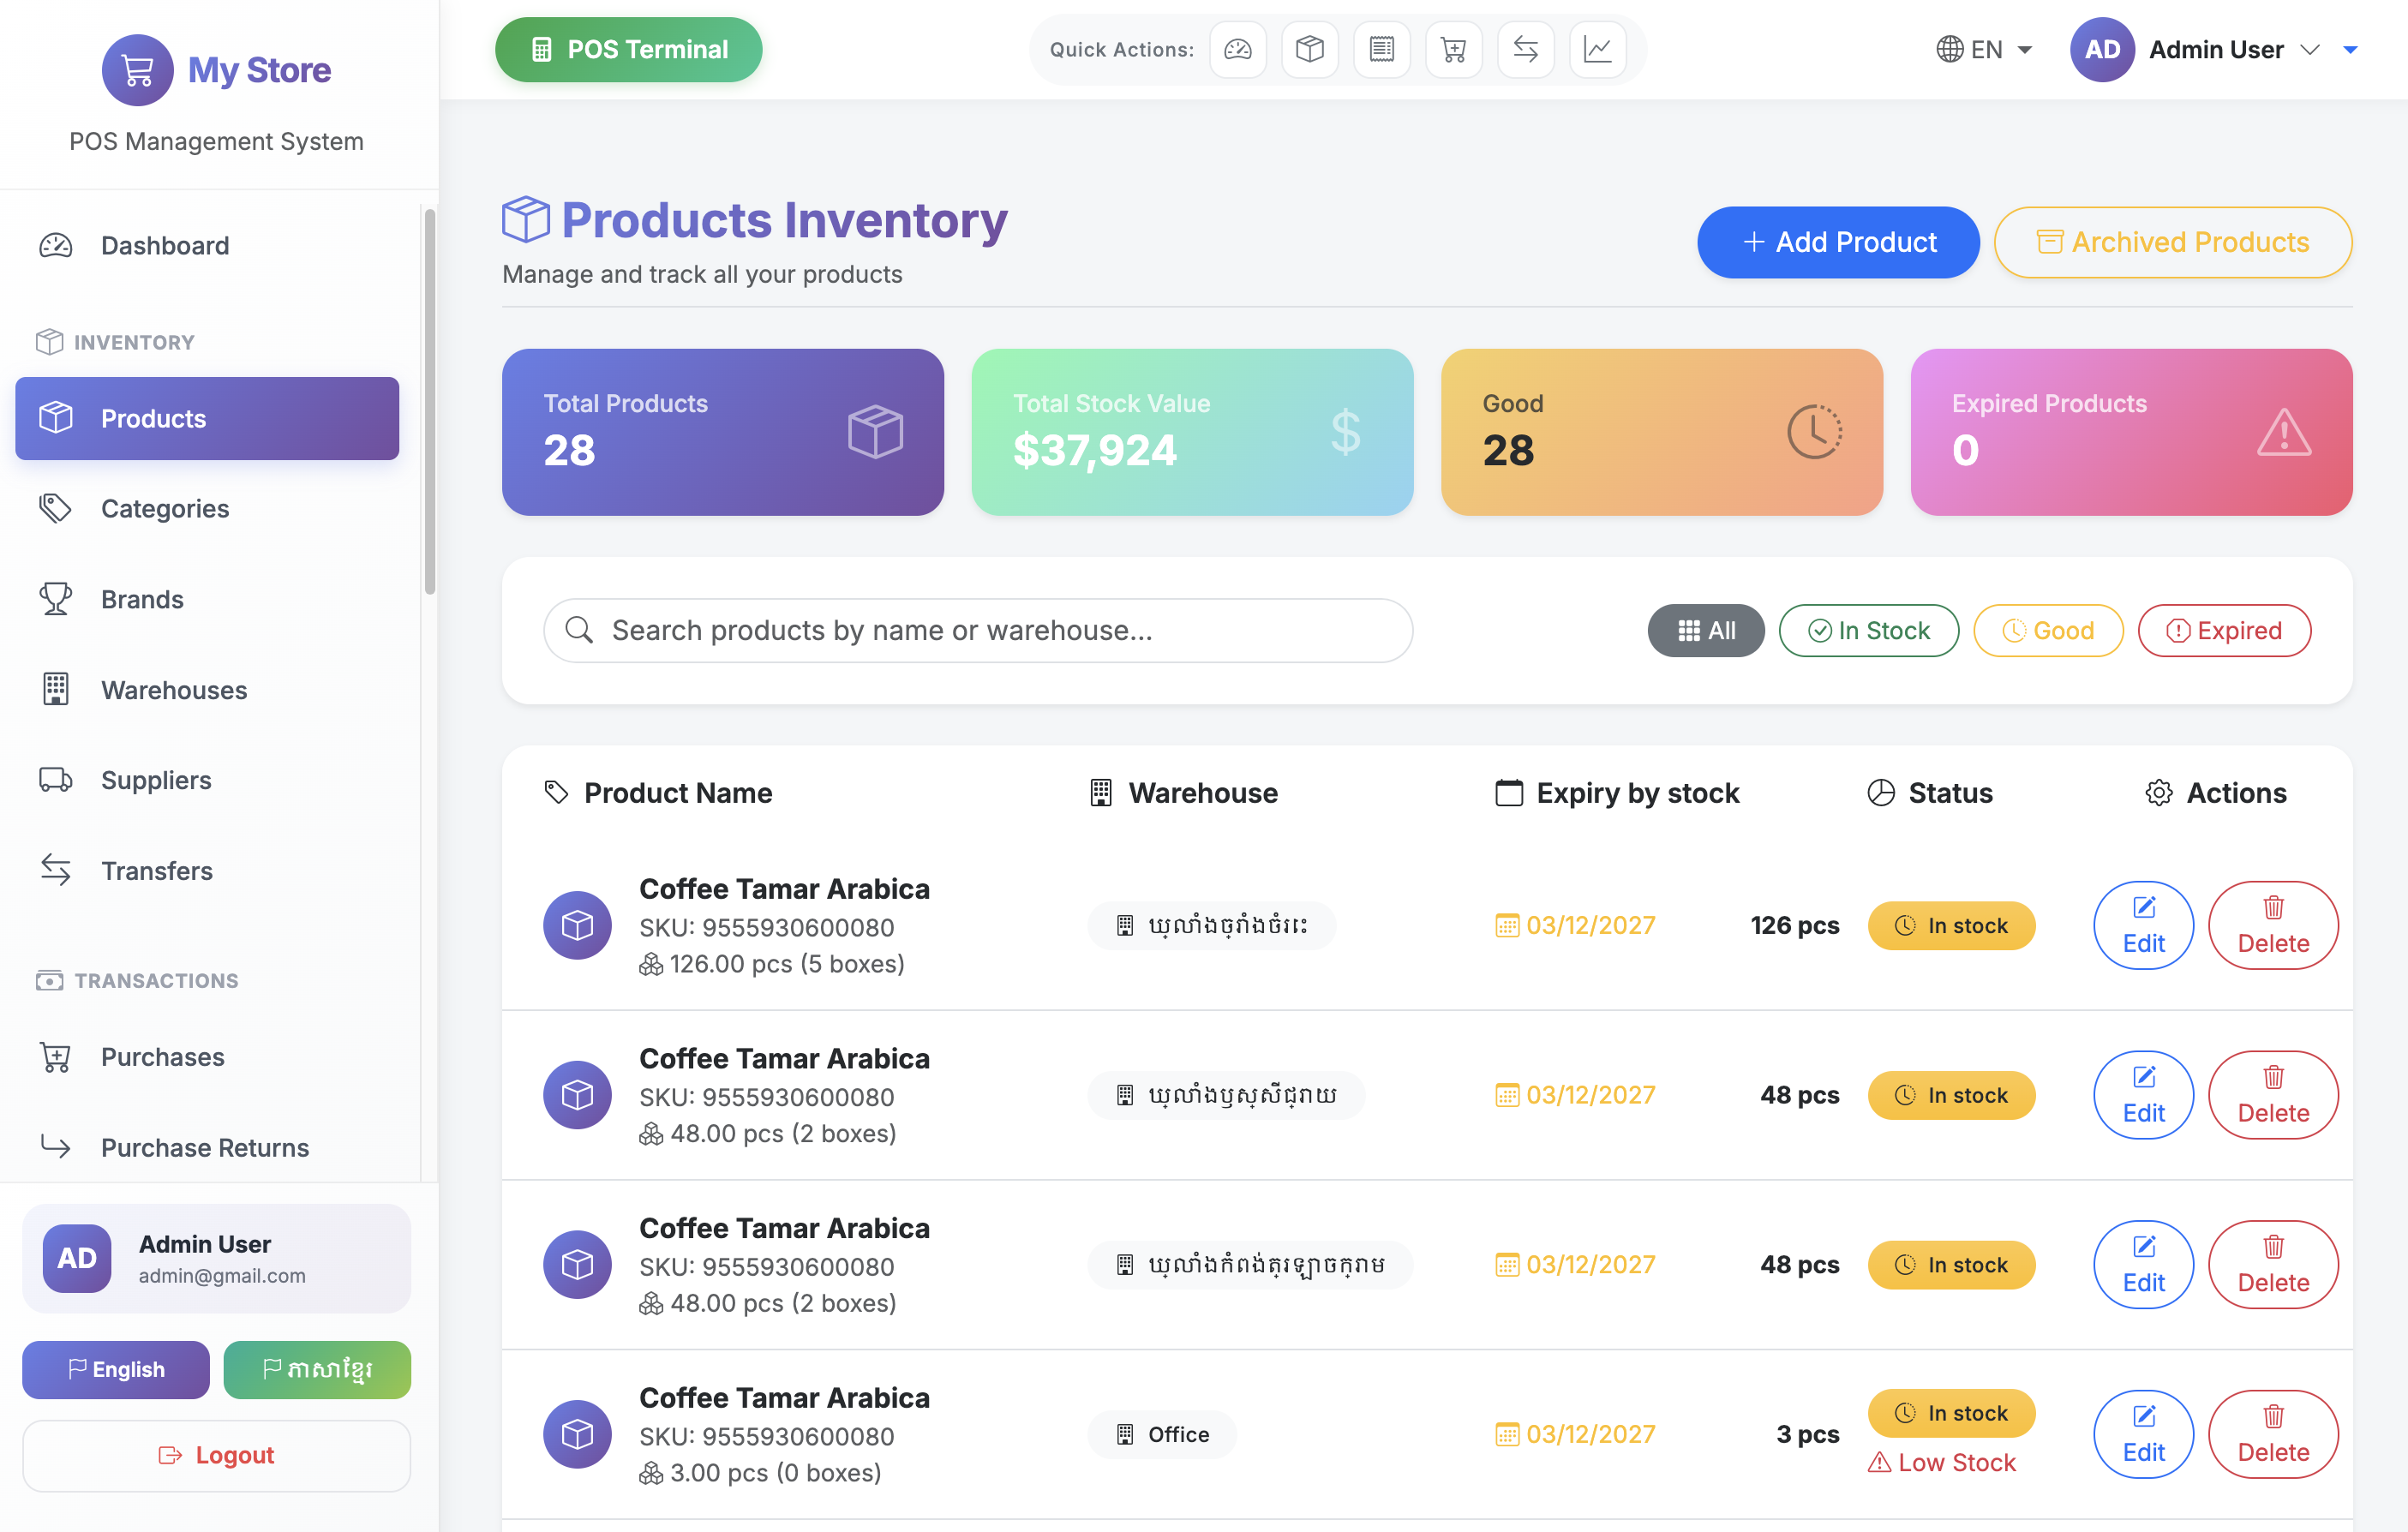Show only Good products filter

pos(2048,630)
